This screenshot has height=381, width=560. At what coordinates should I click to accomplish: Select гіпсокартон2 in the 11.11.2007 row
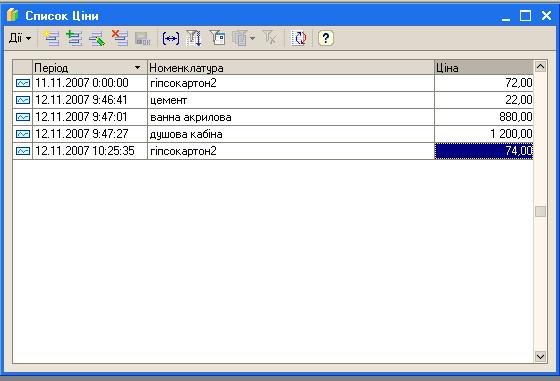[x=291, y=83]
